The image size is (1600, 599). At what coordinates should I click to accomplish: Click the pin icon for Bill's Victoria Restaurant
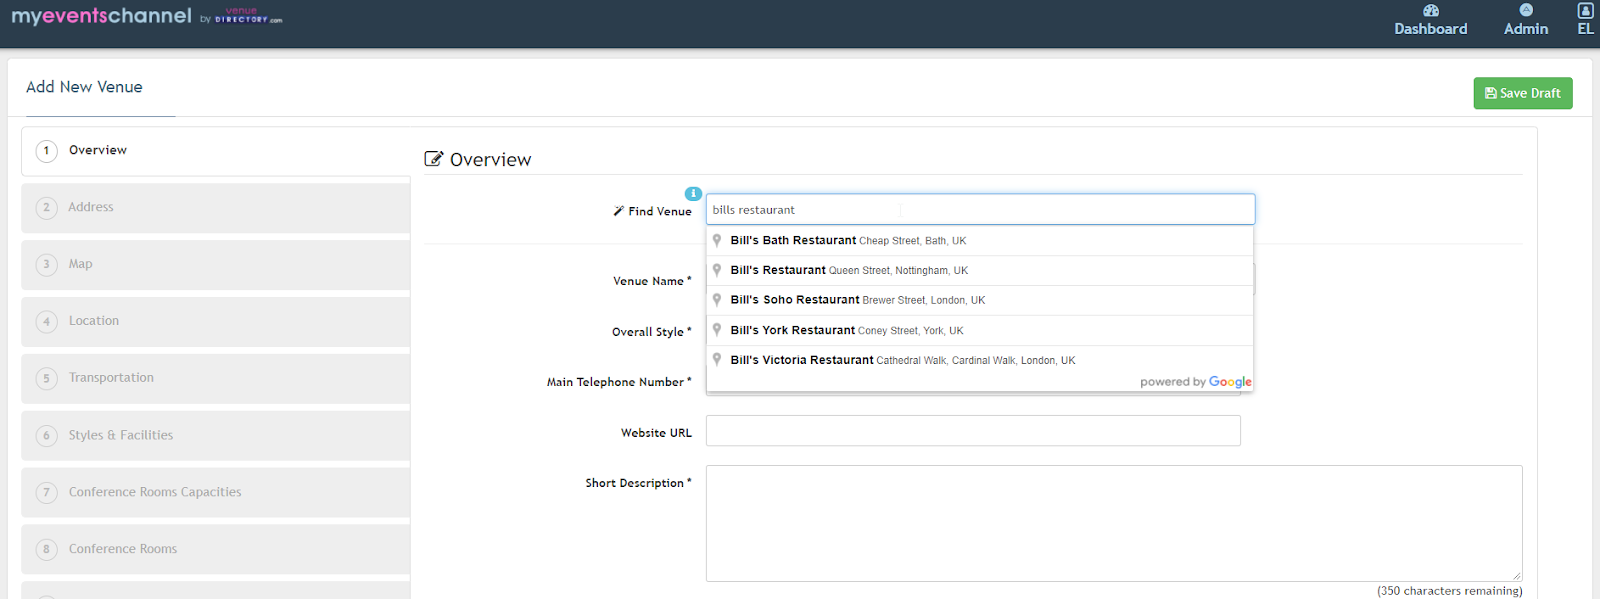717,360
